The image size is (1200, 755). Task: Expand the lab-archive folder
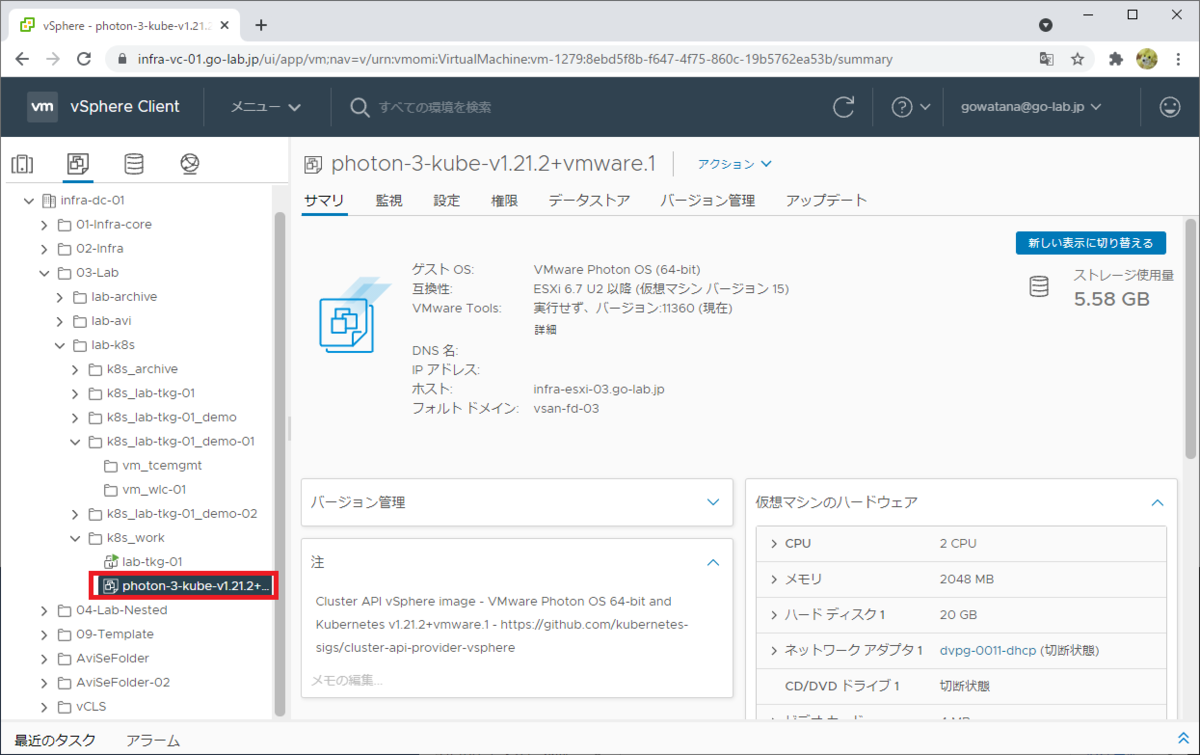point(60,296)
